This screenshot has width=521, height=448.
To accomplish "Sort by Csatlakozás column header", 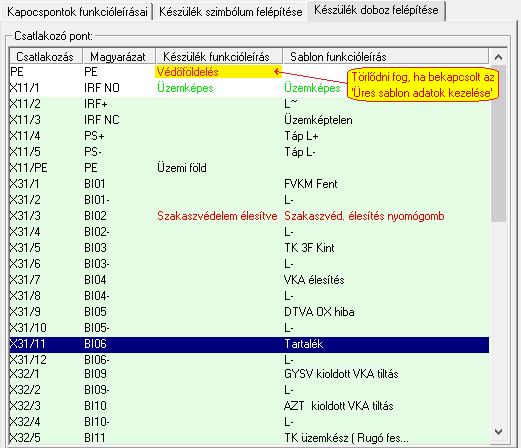I will click(x=46, y=57).
